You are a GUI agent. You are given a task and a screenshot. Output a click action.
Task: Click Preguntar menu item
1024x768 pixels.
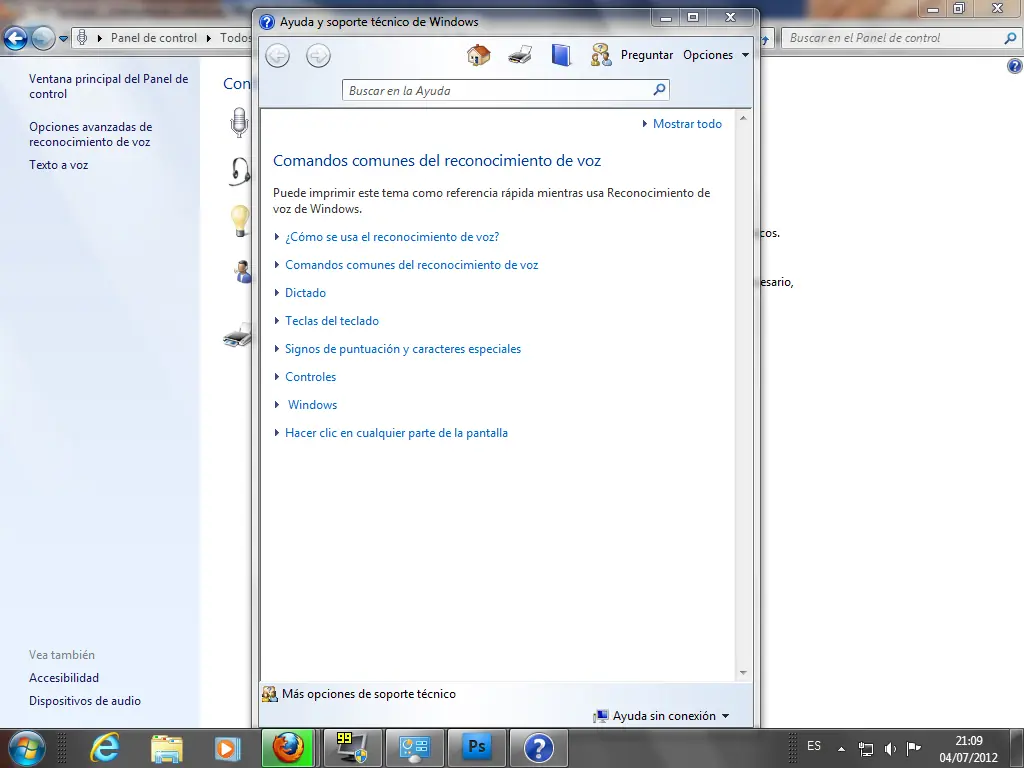pos(647,55)
